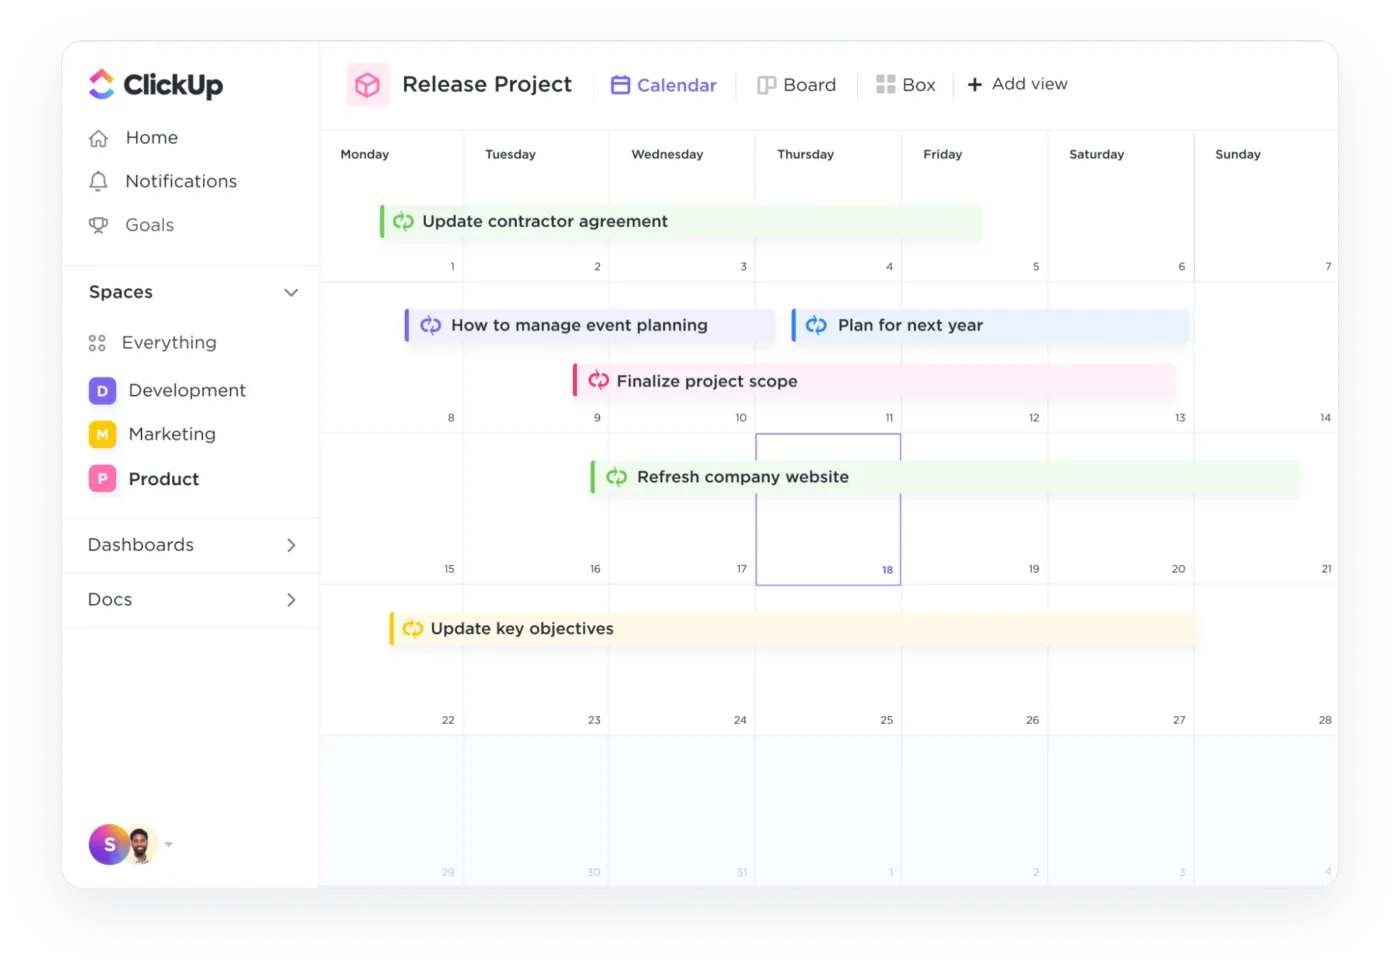Click the user photo avatar
Viewport: 1400px width, 971px height.
pyautogui.click(x=141, y=845)
